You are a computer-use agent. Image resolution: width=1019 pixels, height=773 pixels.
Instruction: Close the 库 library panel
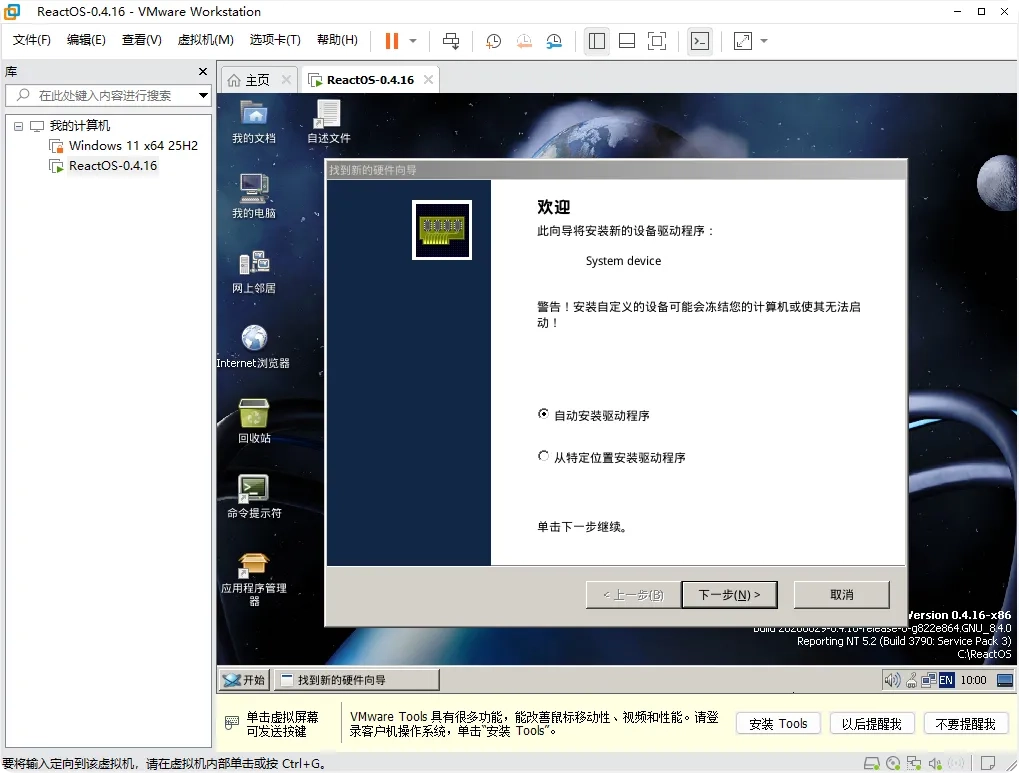pyautogui.click(x=203, y=72)
